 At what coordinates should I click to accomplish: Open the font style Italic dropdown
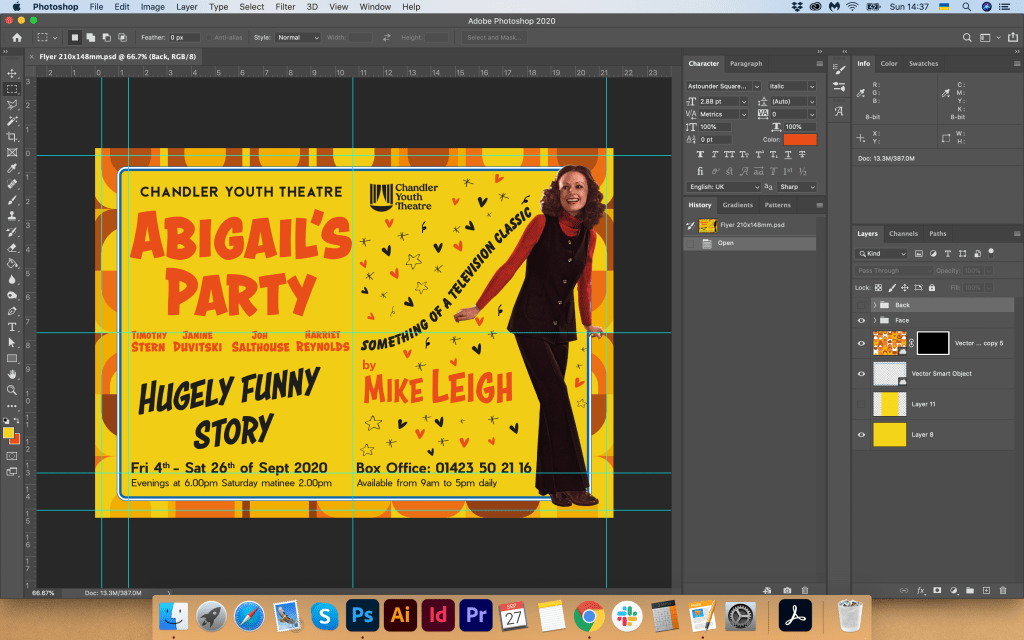(x=791, y=87)
